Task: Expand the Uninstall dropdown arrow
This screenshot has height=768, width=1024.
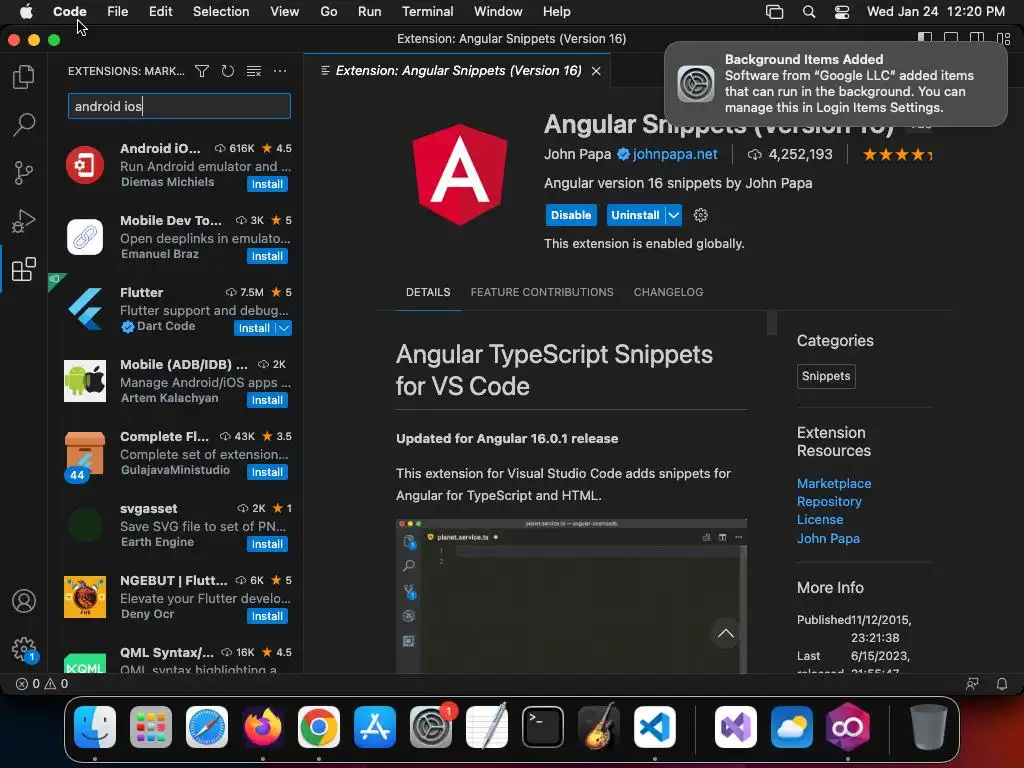Action: point(673,215)
